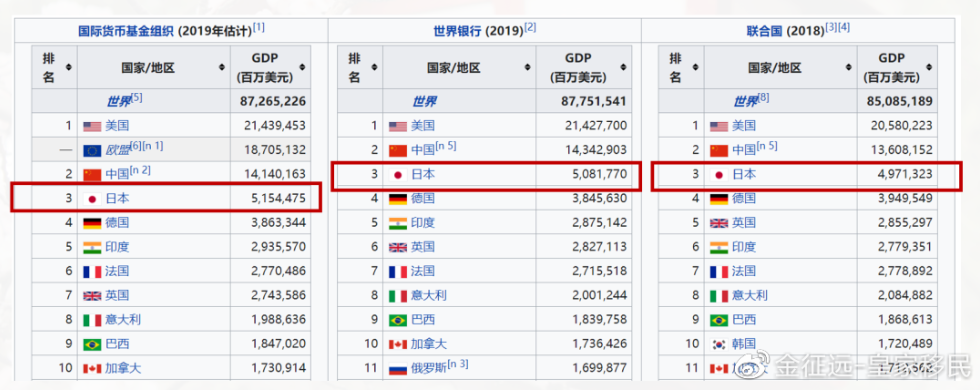Click China's flag in the IMF table
The height and width of the screenshot is (390, 980).
click(x=92, y=174)
